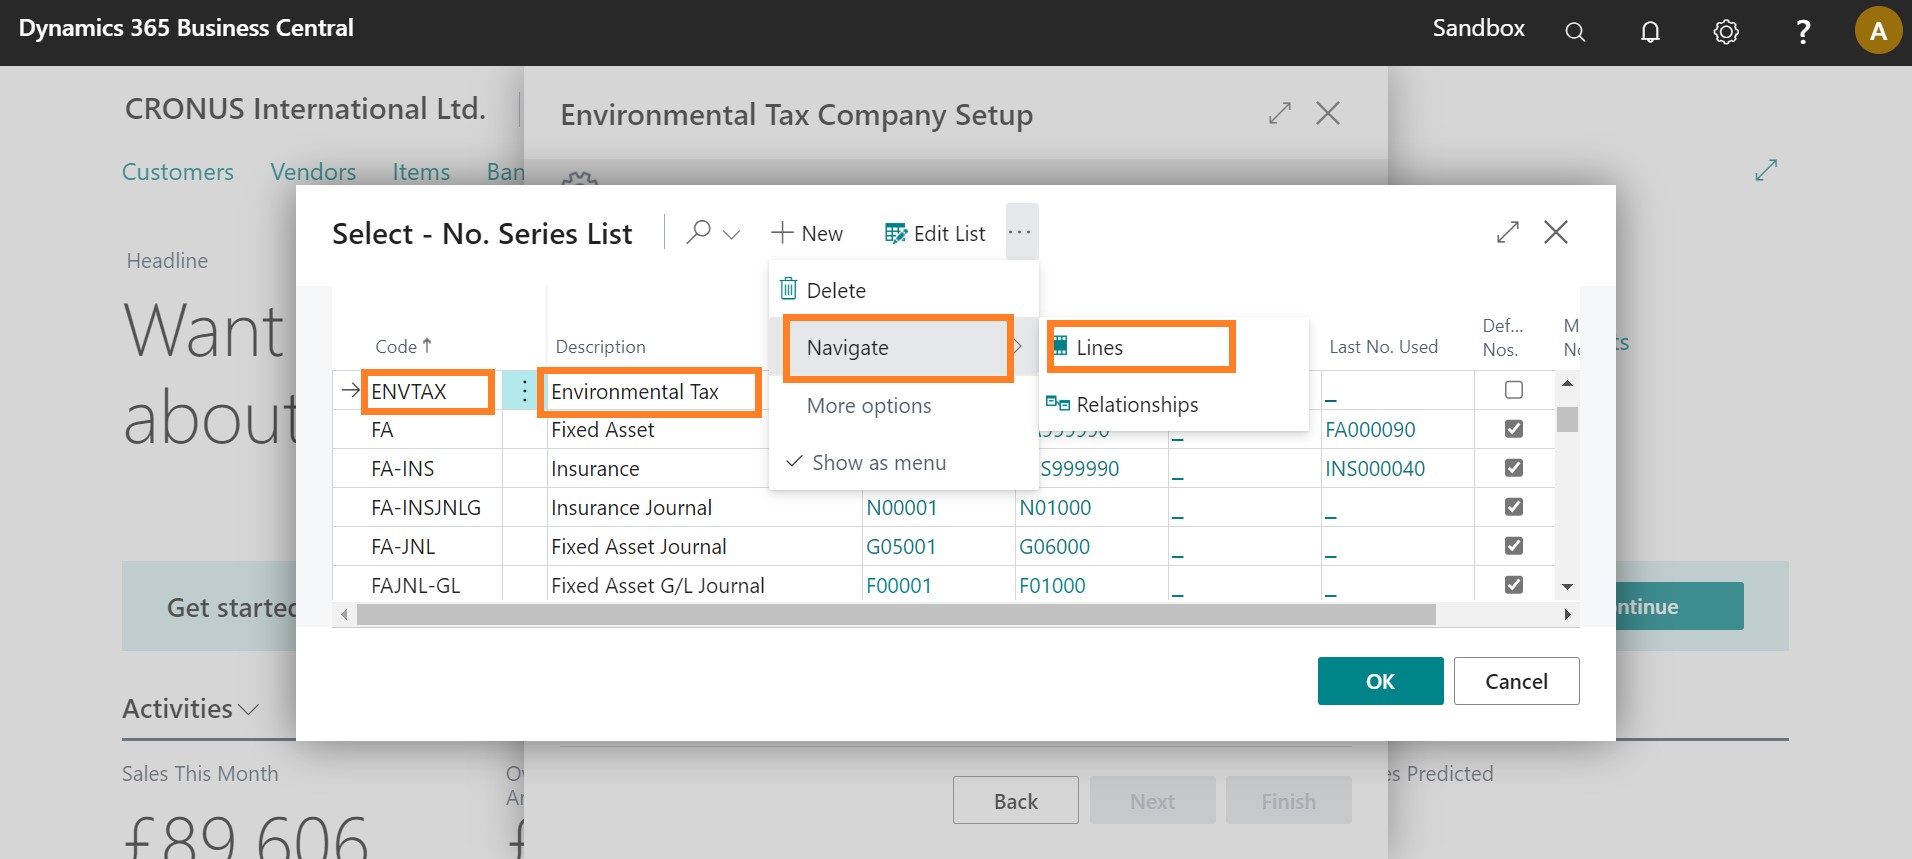Click the search magnifier icon in top bar
Viewport: 1912px width, 859px height.
point(1575,32)
